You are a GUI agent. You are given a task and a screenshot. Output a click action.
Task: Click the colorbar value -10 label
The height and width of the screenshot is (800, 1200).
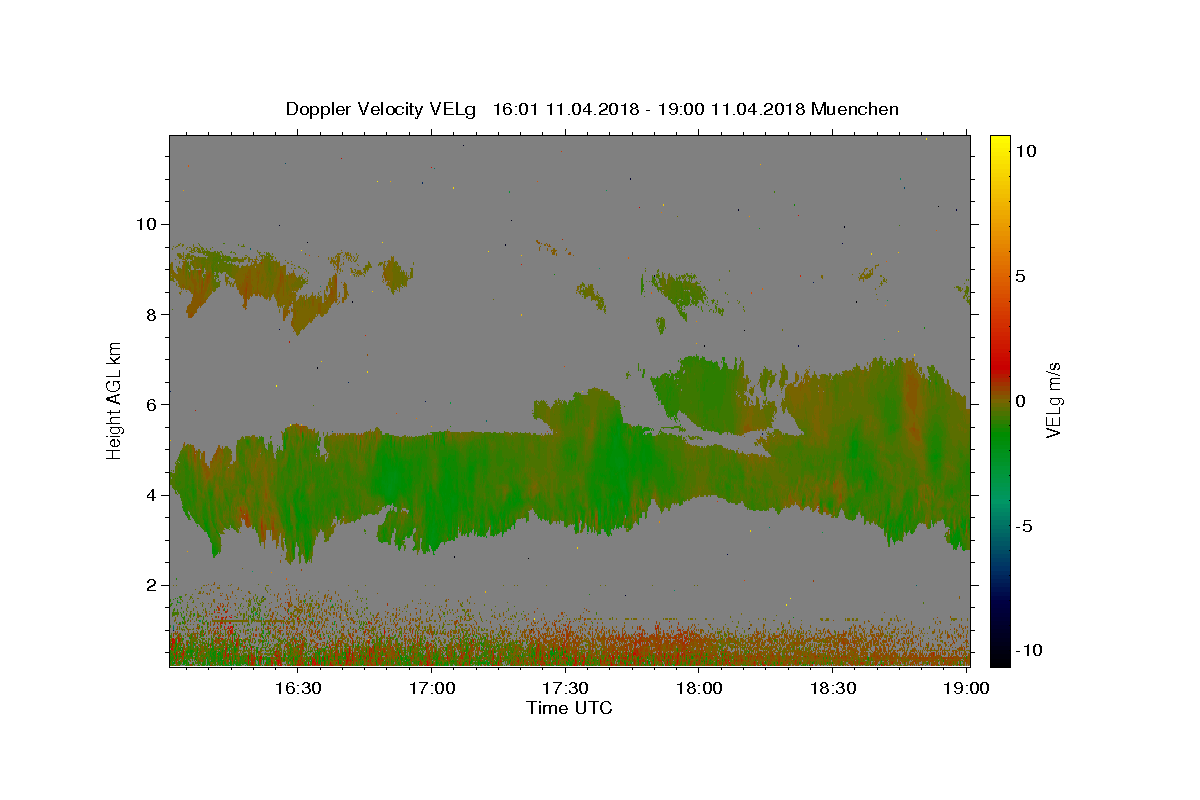[x=1028, y=651]
